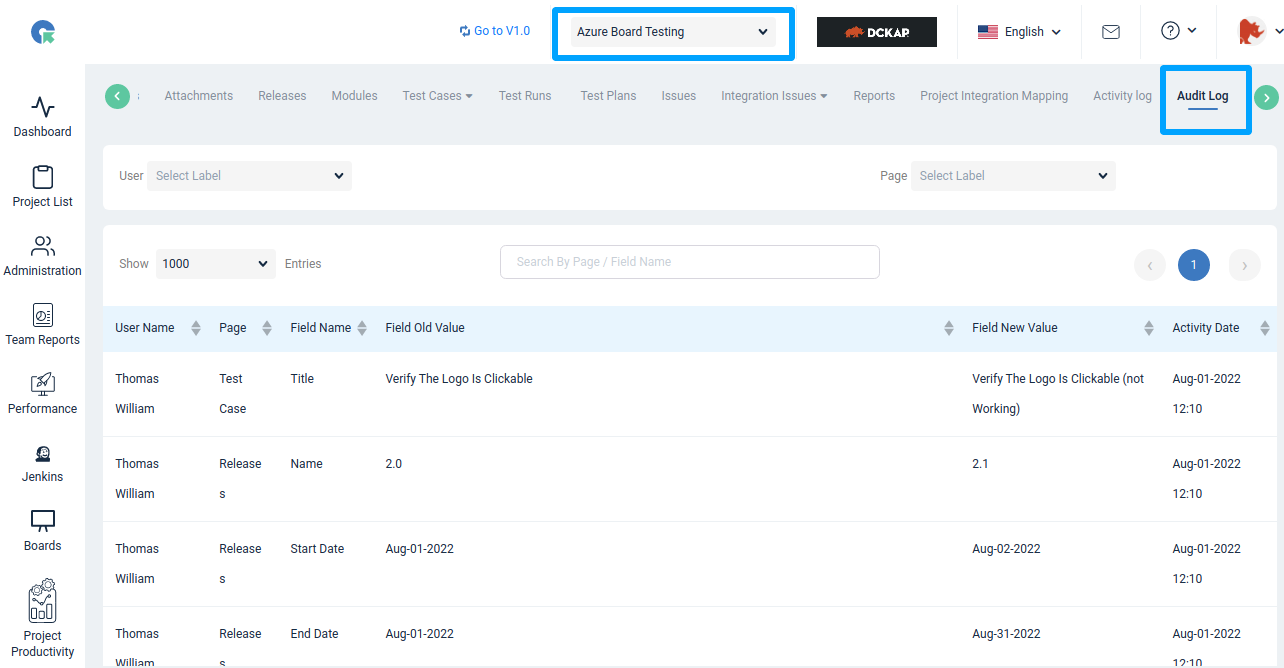The width and height of the screenshot is (1284, 668).
Task: Open Jenkins integration page
Action: click(x=42, y=463)
